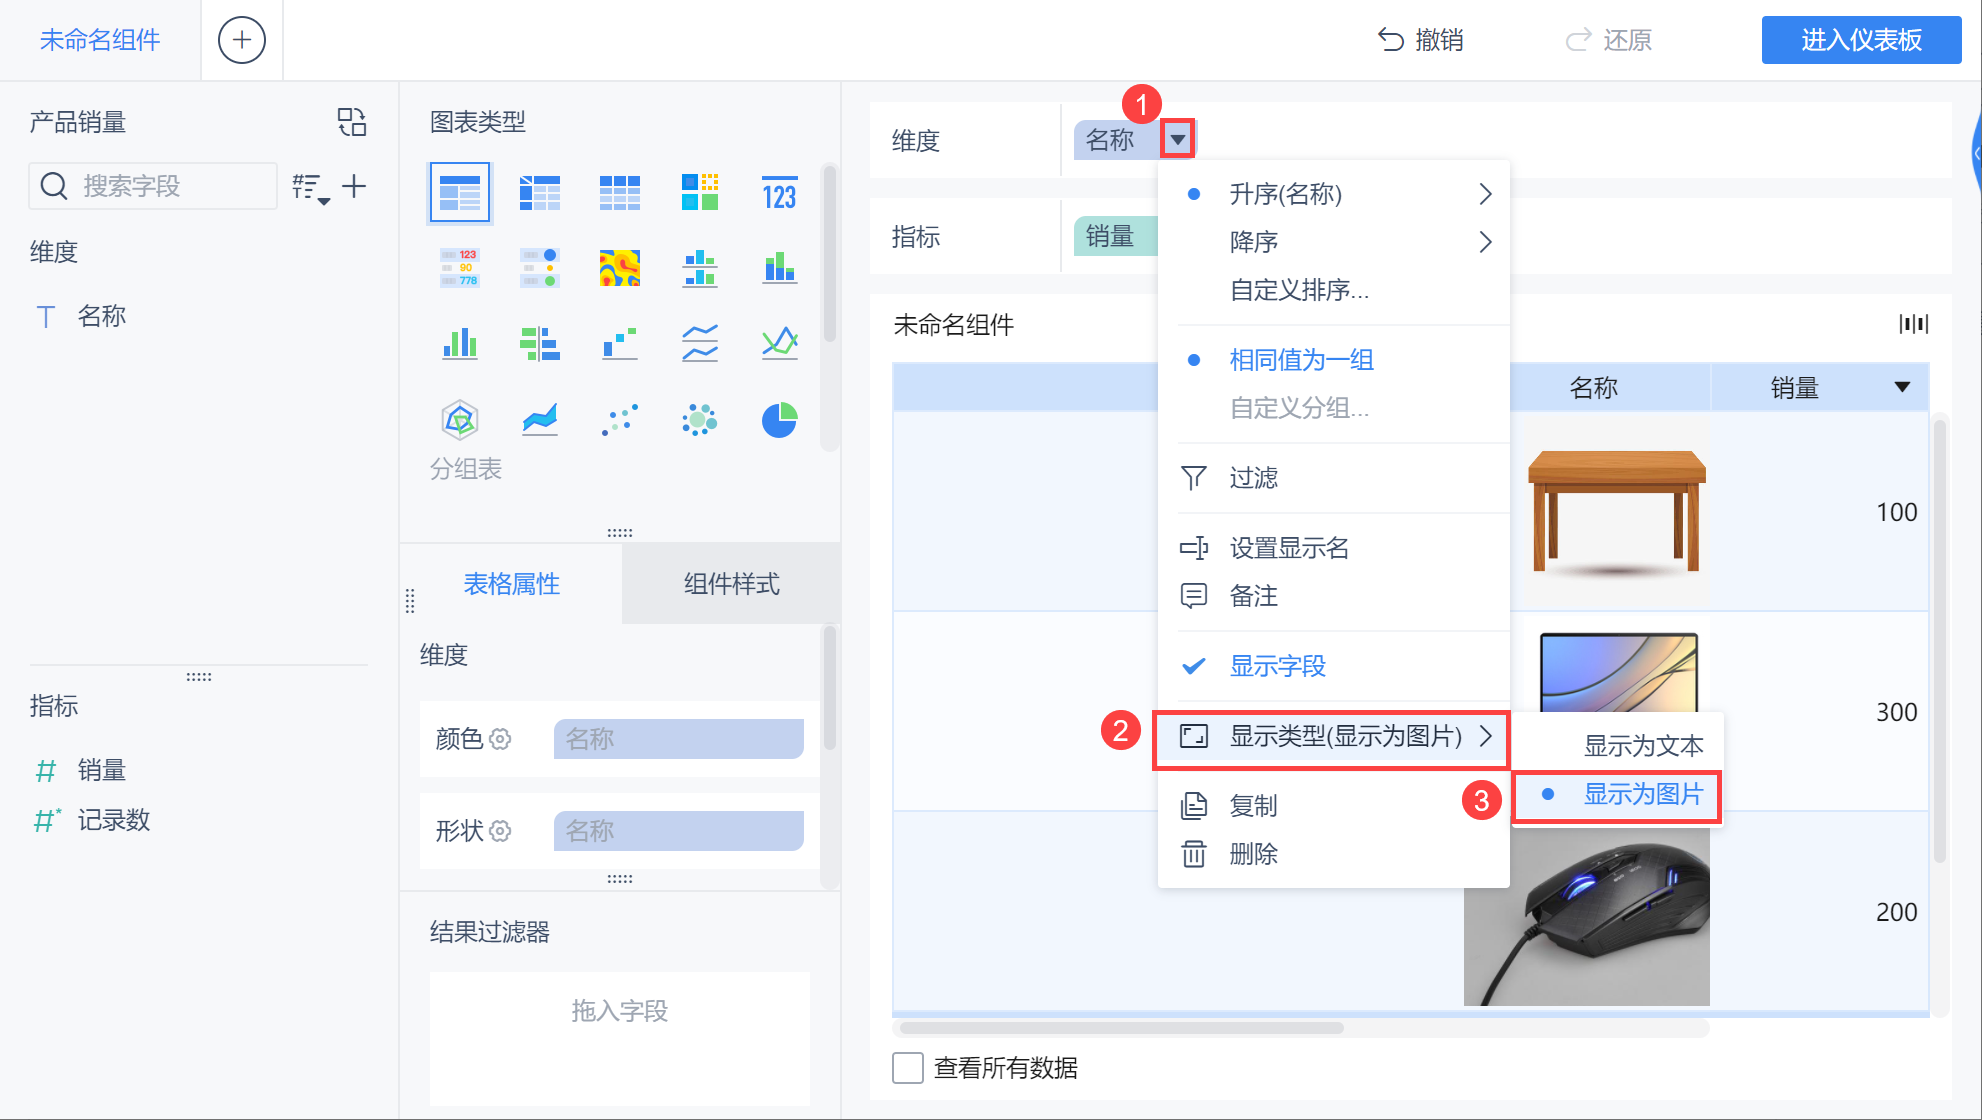Choose 设置显示名 from context menu

[x=1288, y=548]
